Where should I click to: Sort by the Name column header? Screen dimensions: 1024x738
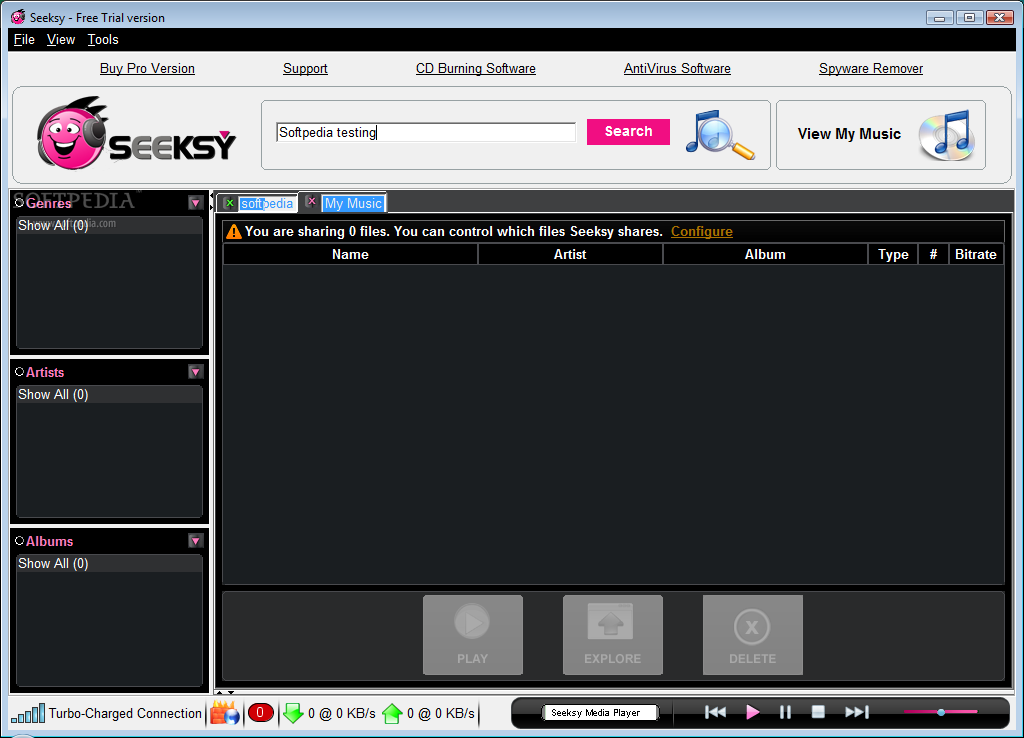tap(350, 254)
